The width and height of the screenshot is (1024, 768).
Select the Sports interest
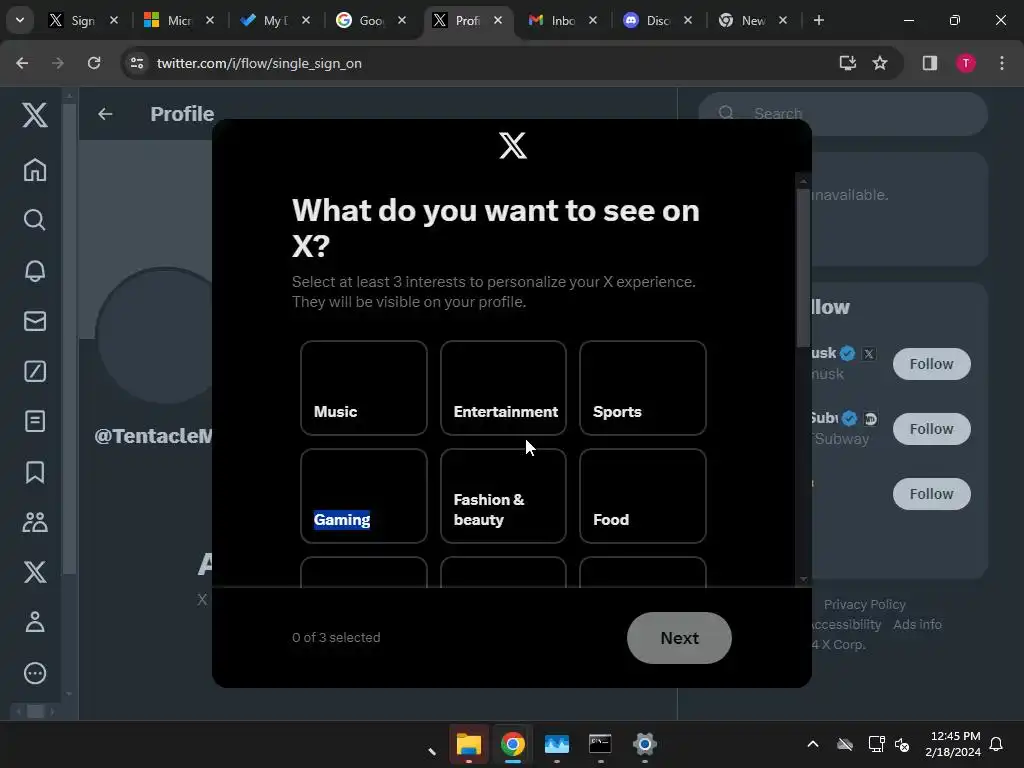pos(643,388)
